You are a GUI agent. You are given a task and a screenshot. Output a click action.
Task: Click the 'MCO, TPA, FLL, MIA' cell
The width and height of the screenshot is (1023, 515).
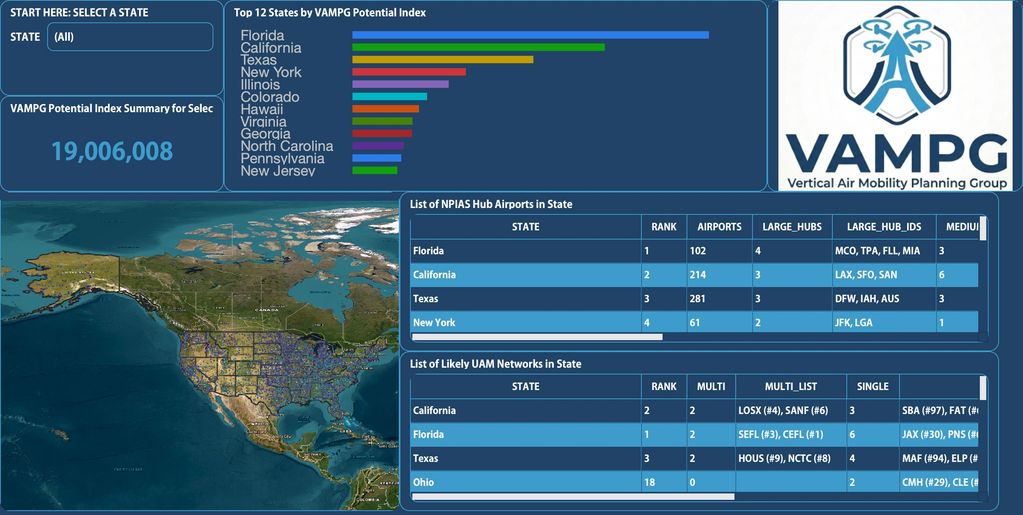(x=884, y=251)
